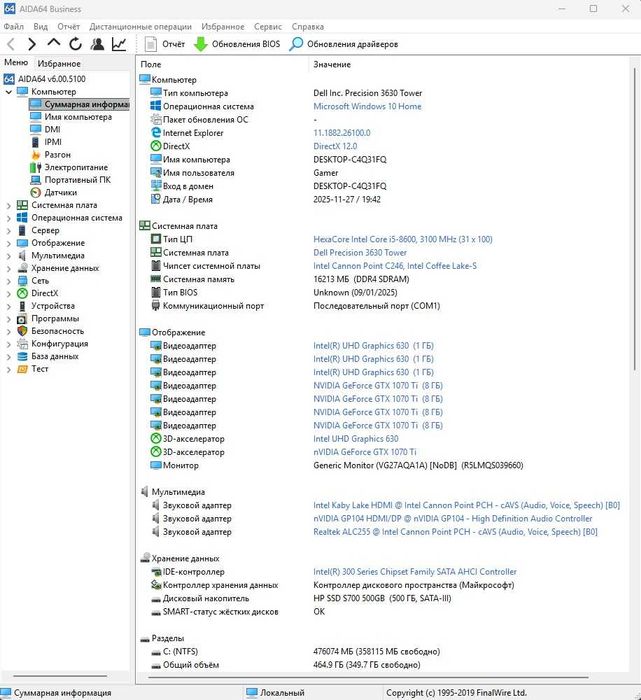641x700 pixels.
Task: Open the Microsoft Windows 10 Home link
Action: pyautogui.click(x=367, y=106)
